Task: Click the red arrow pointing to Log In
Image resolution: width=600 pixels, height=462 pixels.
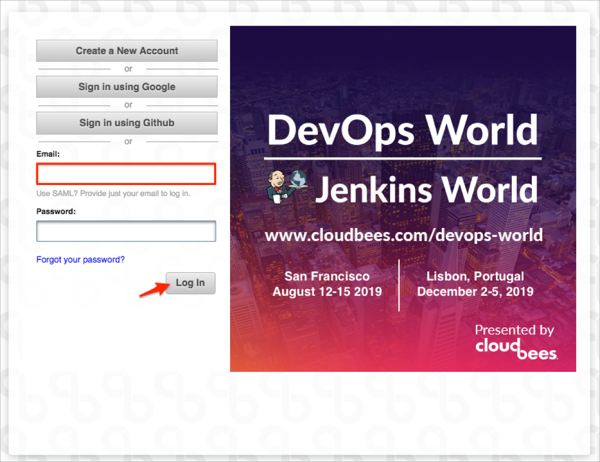Action: pos(151,290)
